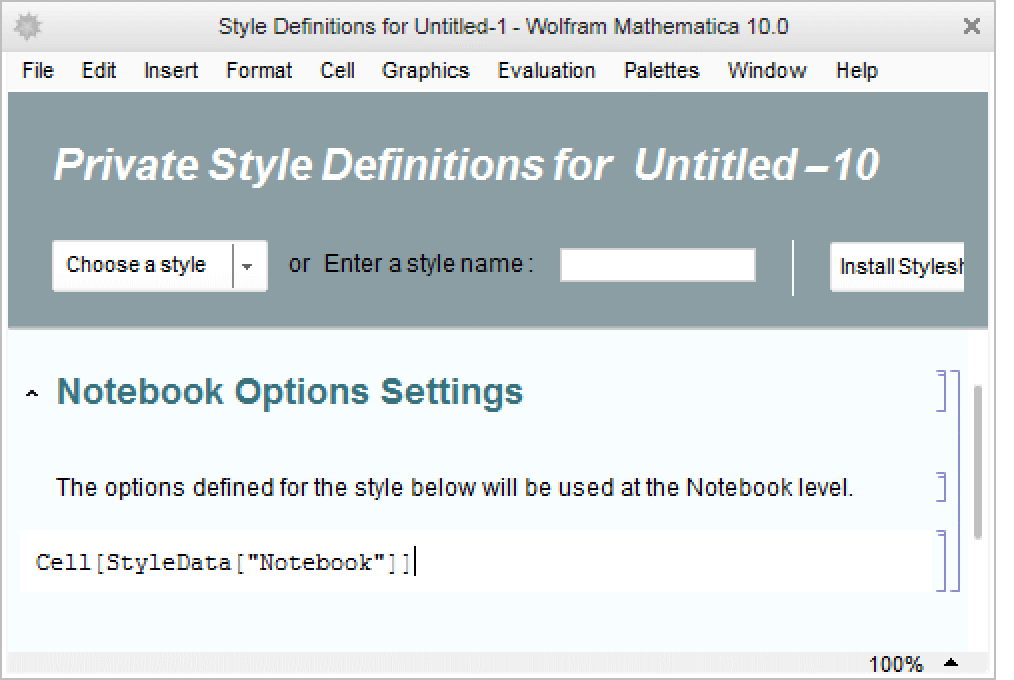The image size is (1014, 680).
Task: Collapse the Notebook Options Settings section
Action: point(33,394)
